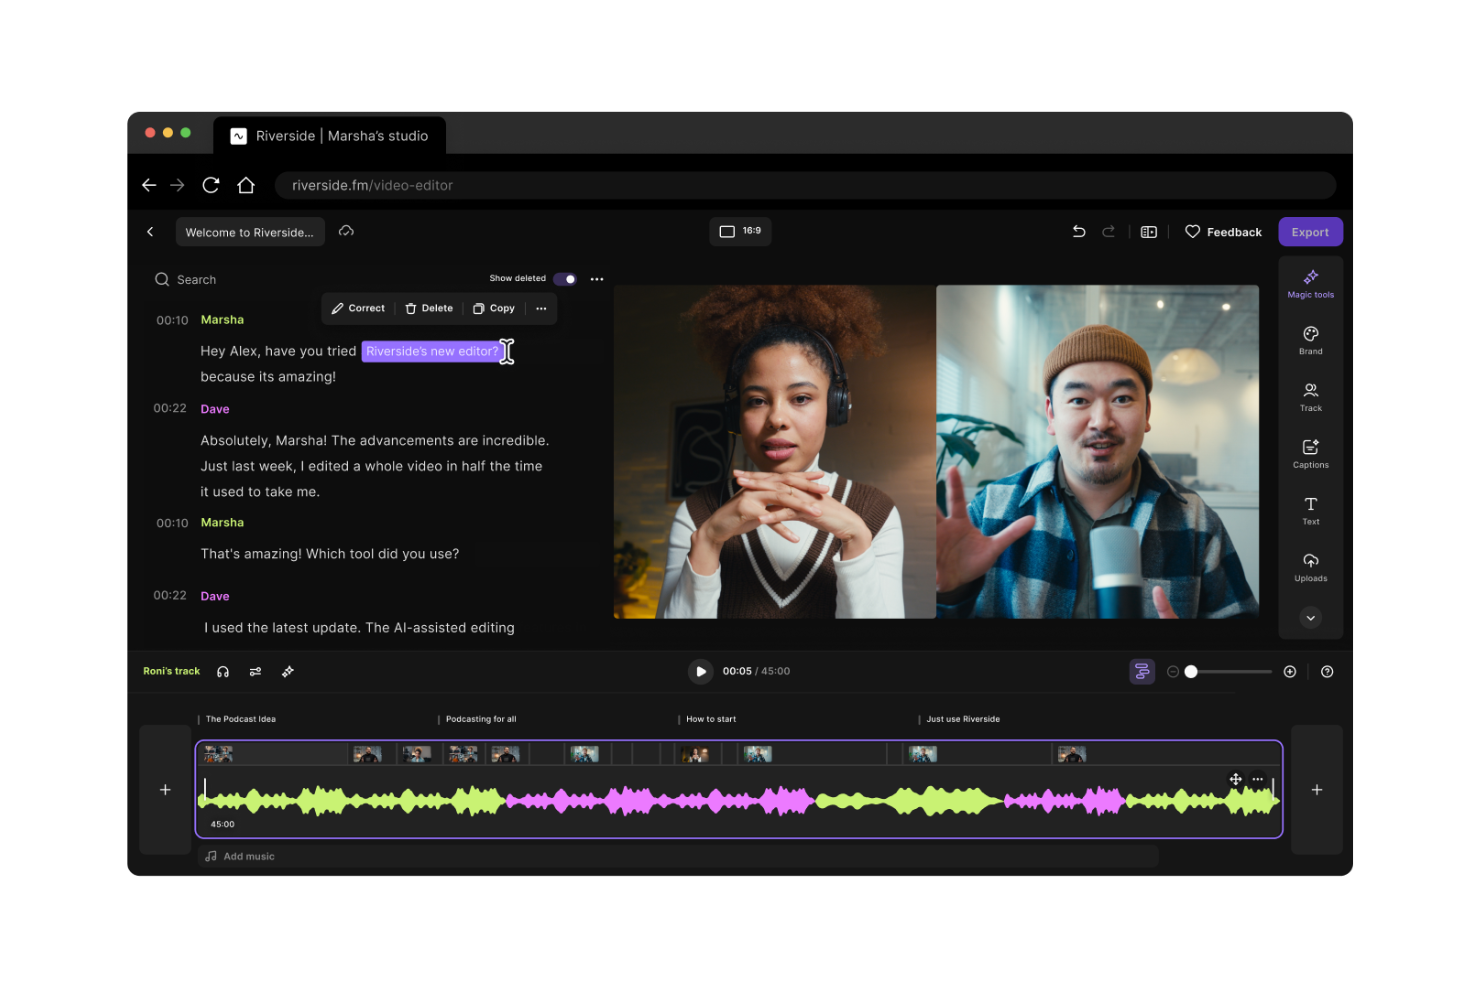1480x987 pixels.
Task: Open the 16:9 aspect ratio dropdown
Action: coord(740,231)
